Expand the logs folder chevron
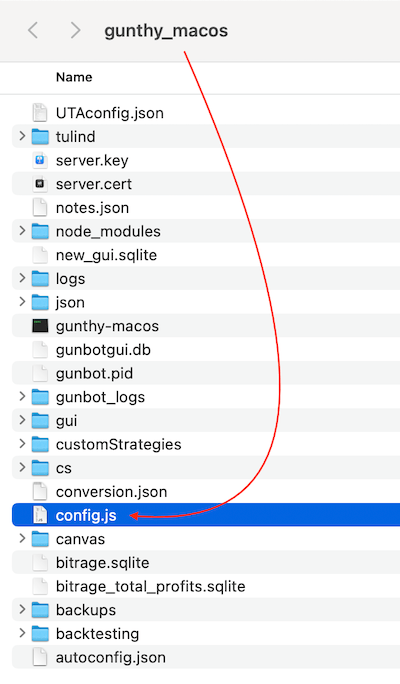 click(22, 278)
